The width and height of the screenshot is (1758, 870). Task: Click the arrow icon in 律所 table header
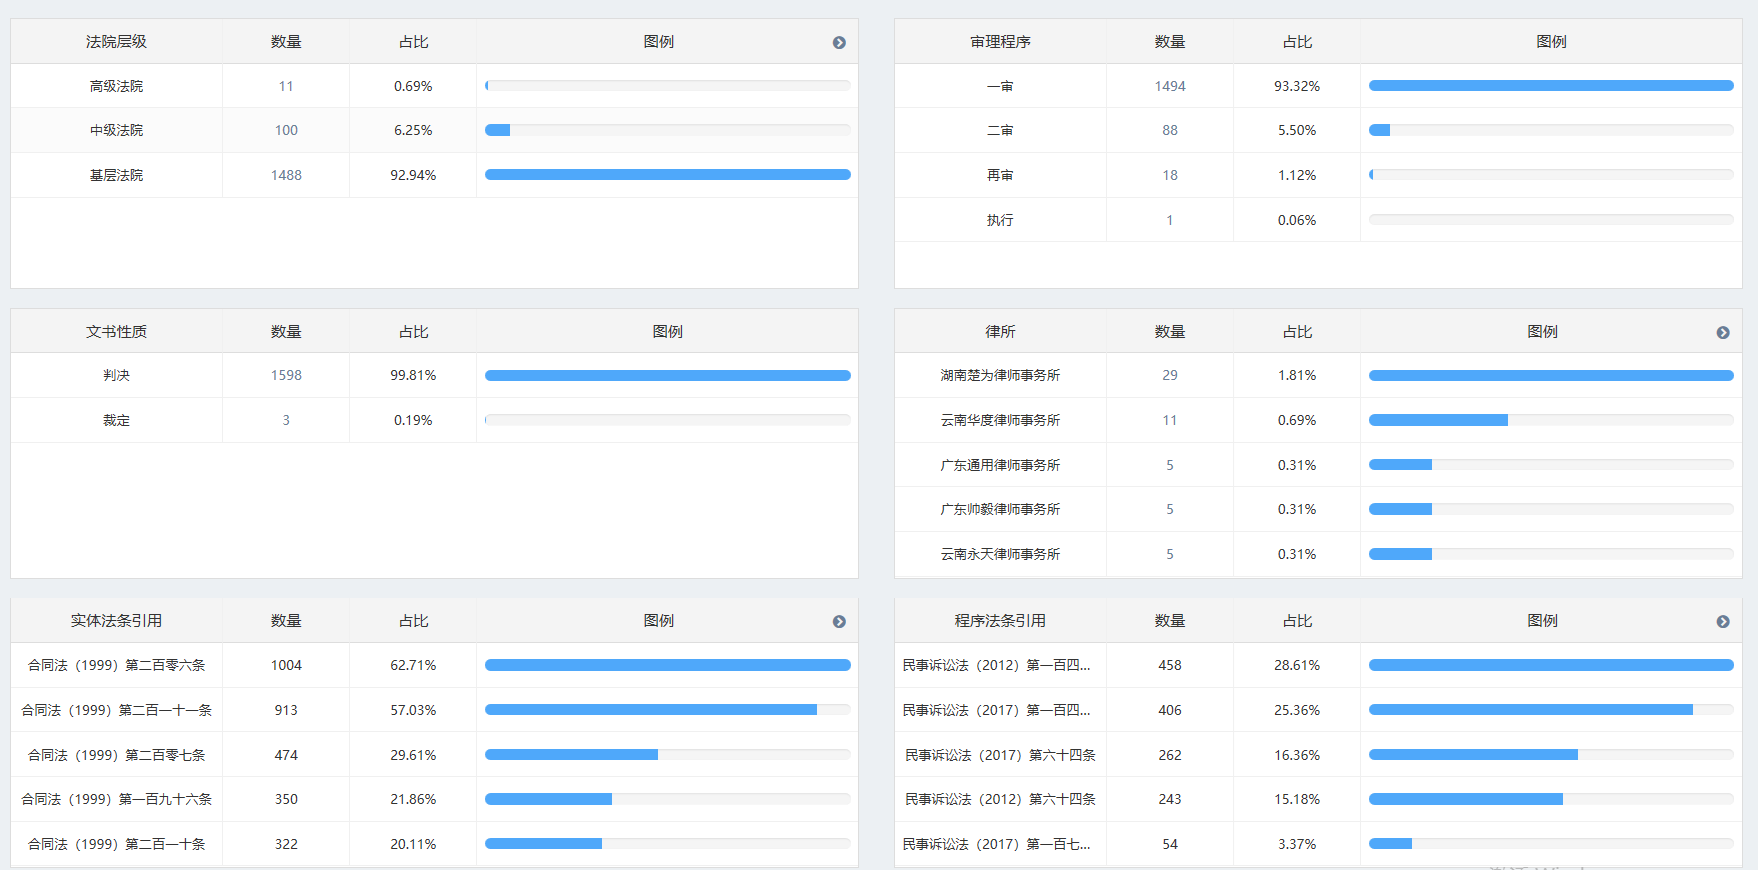[x=1723, y=332]
